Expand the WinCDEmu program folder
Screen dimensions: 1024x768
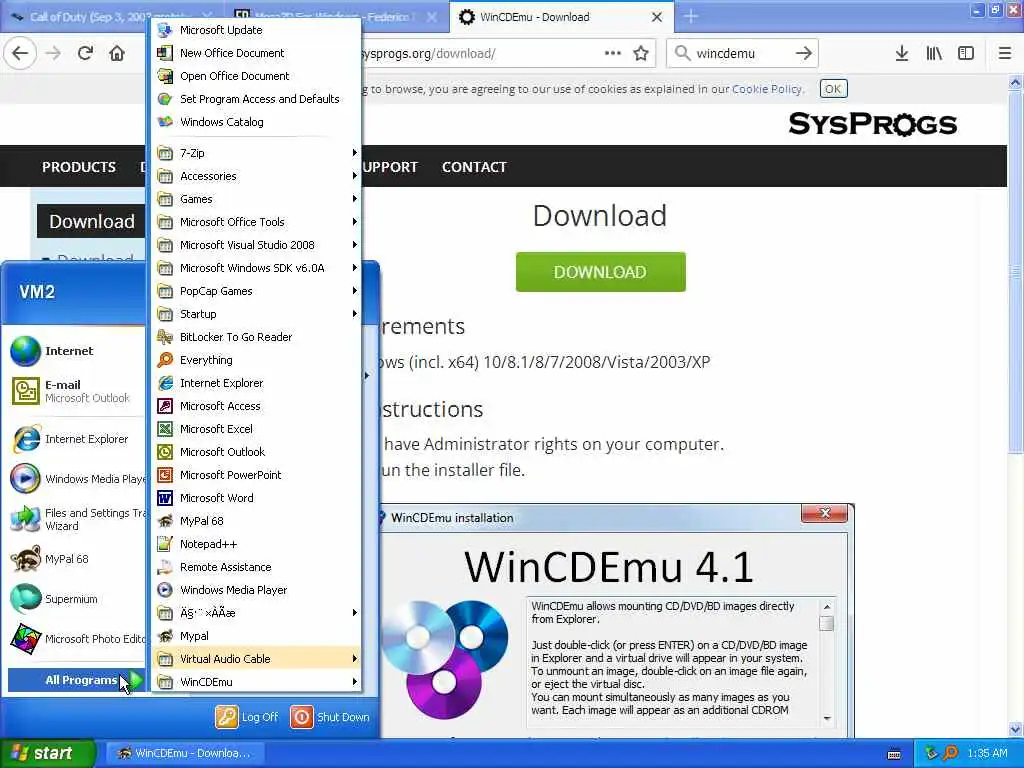[256, 682]
